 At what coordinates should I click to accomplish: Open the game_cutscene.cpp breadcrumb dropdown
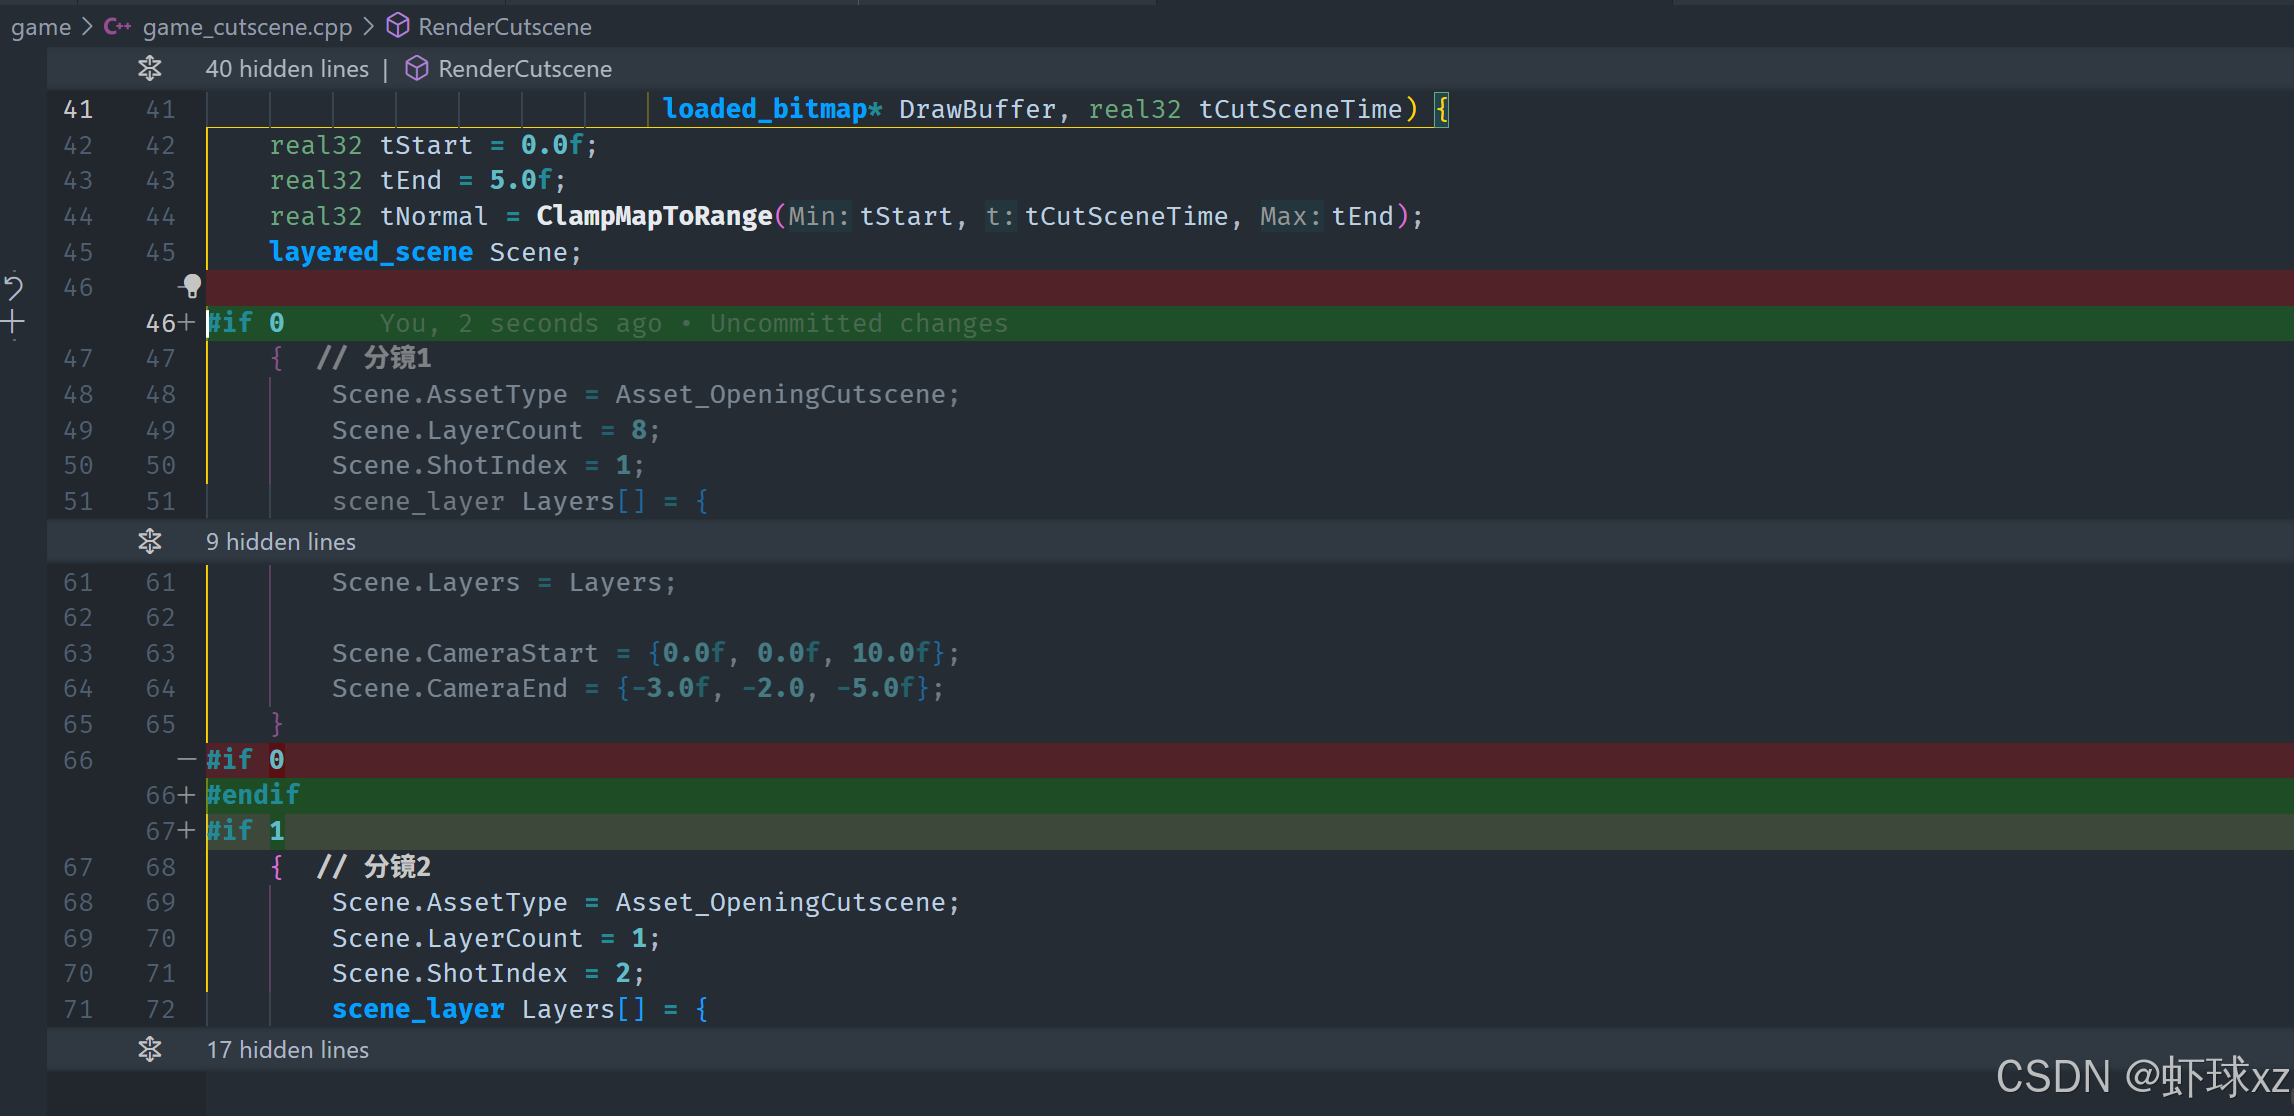point(247,26)
